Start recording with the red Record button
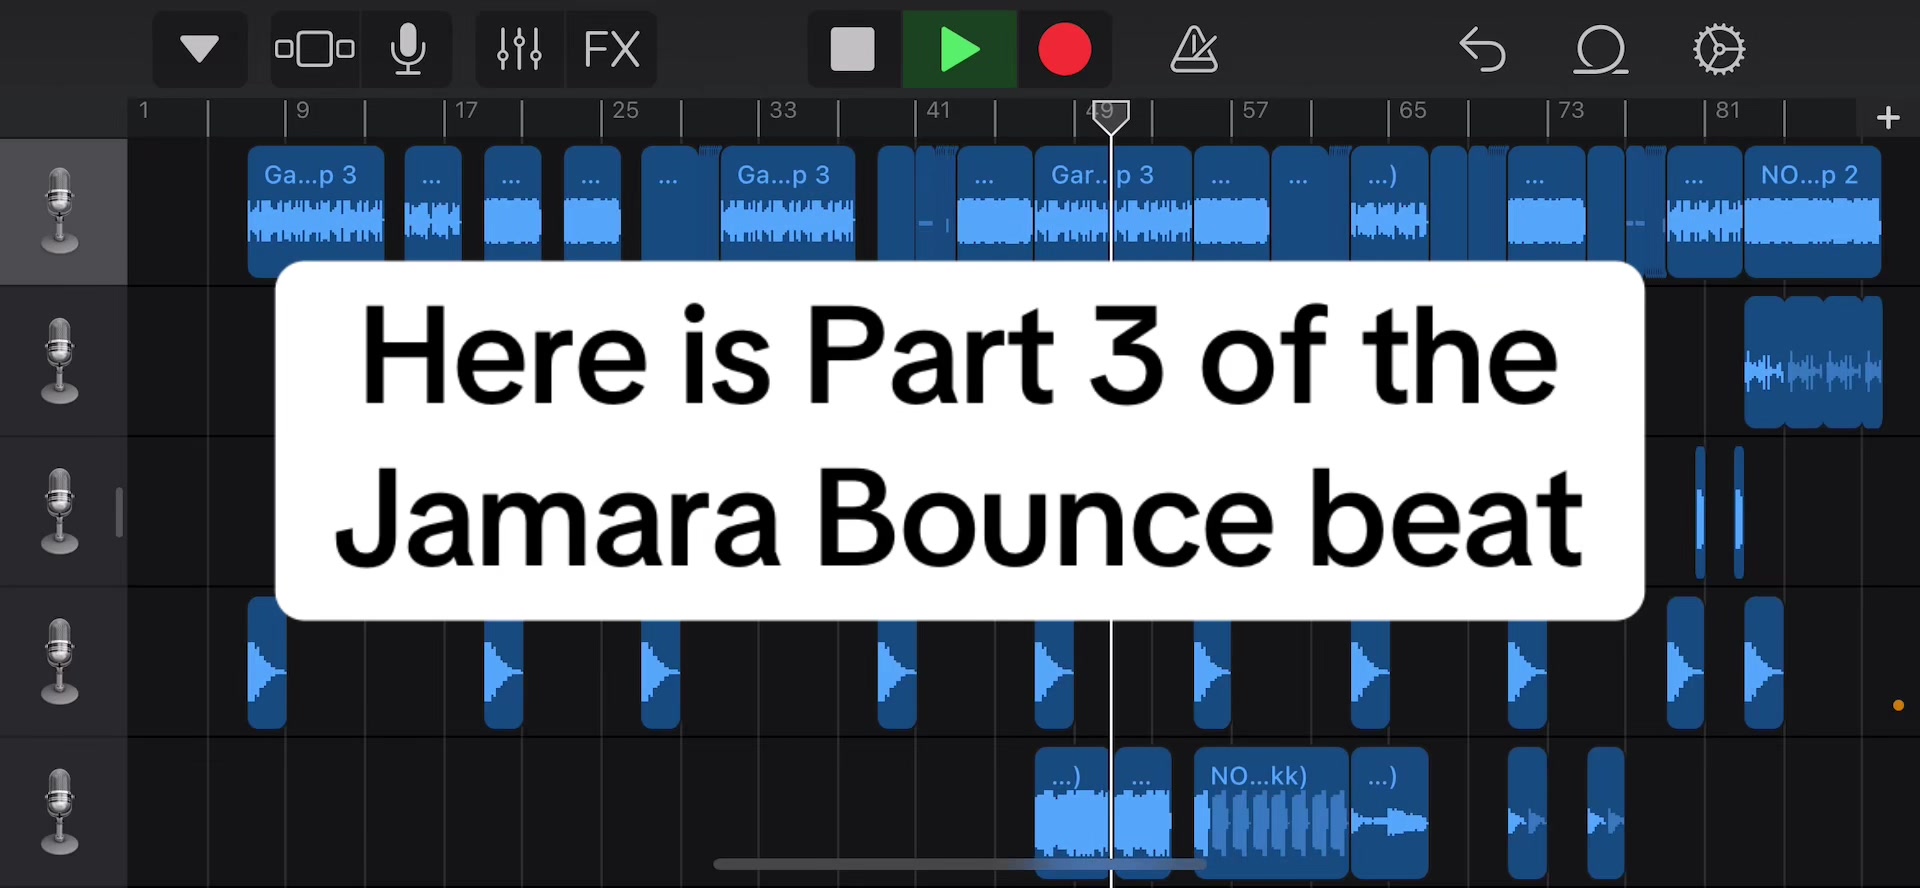The width and height of the screenshot is (1920, 888). coord(1064,49)
